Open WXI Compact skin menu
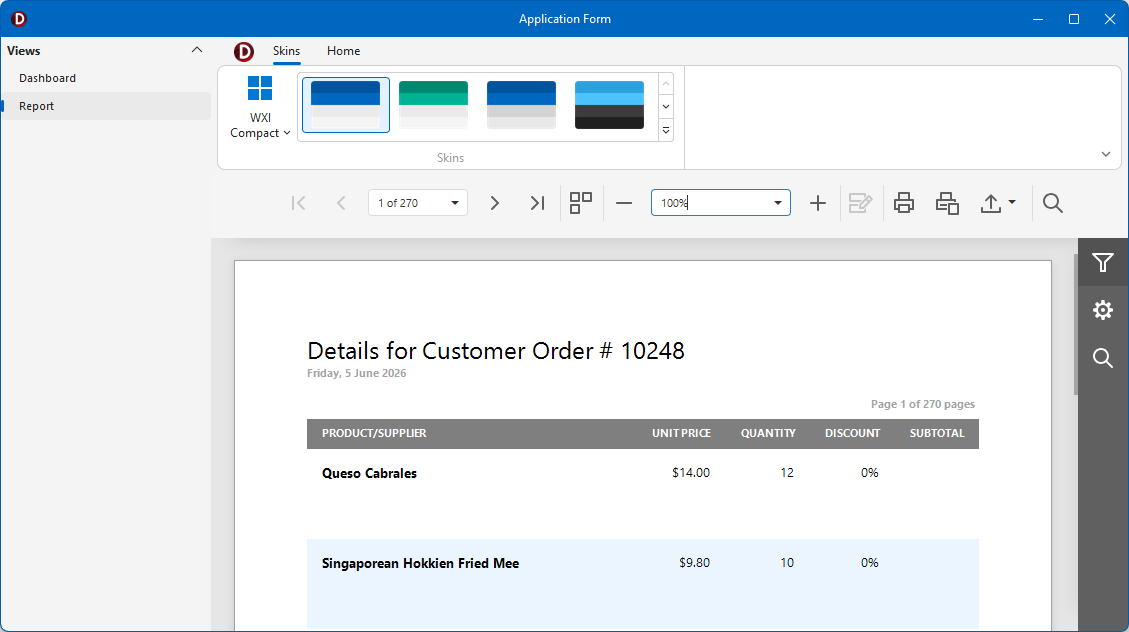Image resolution: width=1129 pixels, height=632 pixels. (260, 107)
